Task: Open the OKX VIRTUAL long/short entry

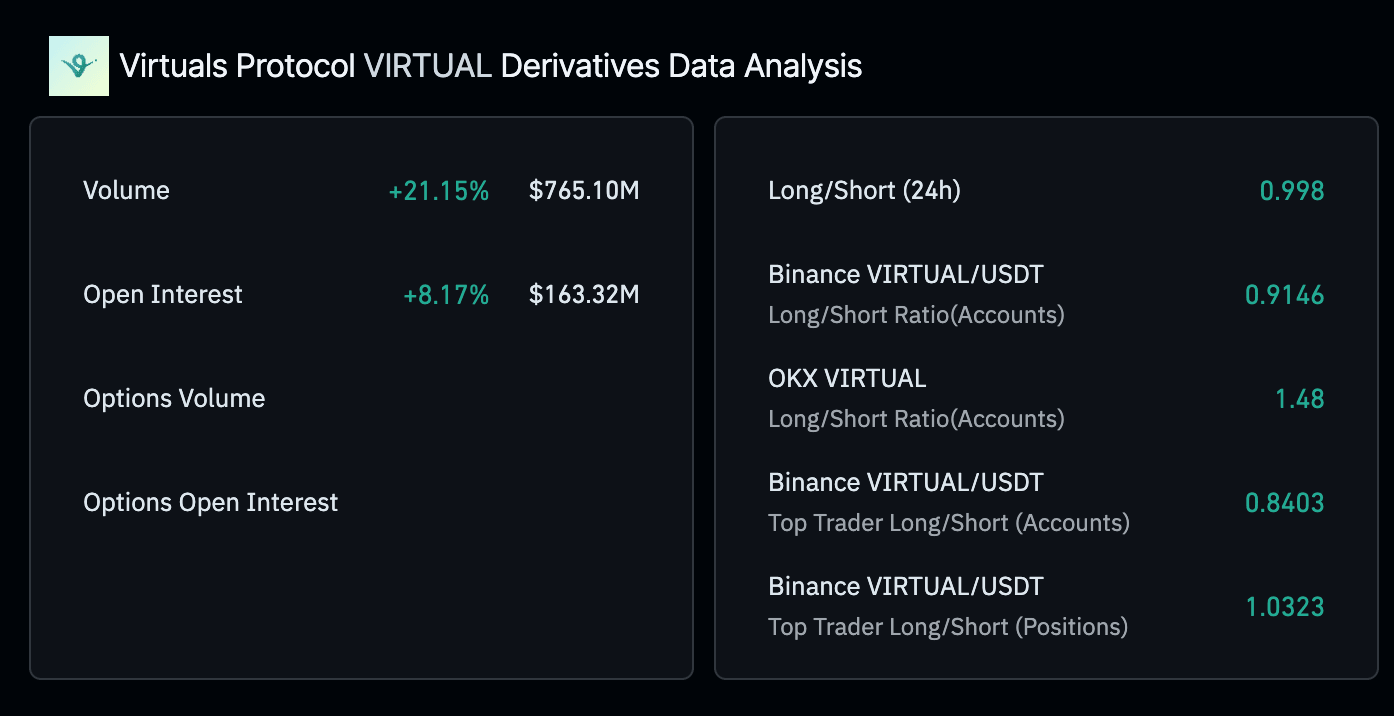Action: [915, 399]
